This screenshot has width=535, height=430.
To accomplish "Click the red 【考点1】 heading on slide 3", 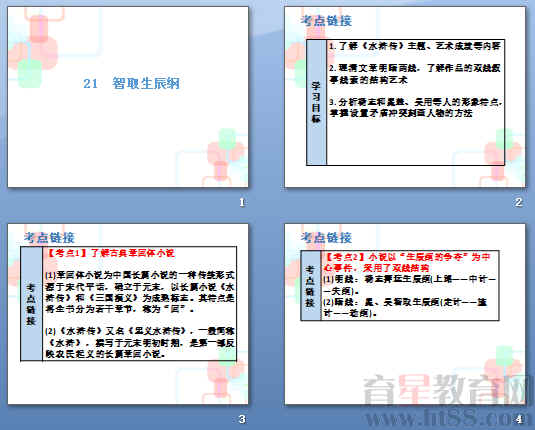I will tap(110, 253).
